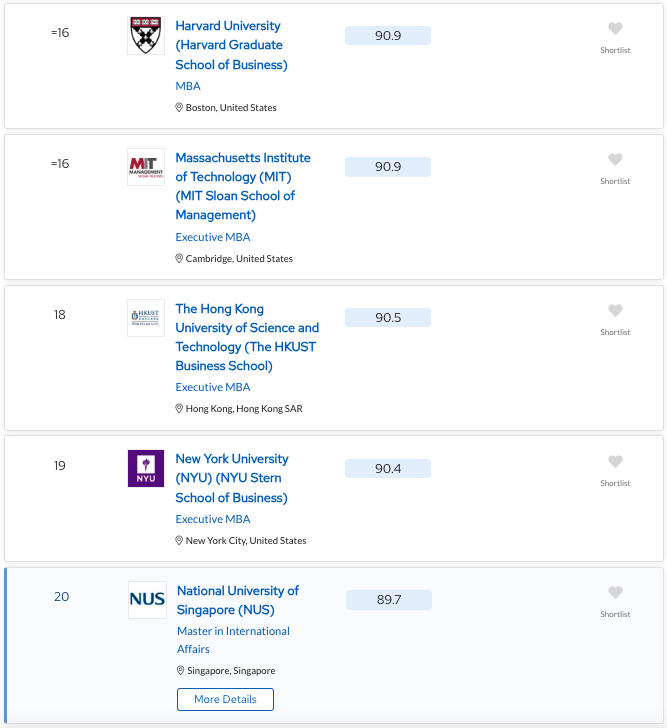Toggle shortlist heart for MIT Sloan
667x728 pixels.
coord(615,160)
